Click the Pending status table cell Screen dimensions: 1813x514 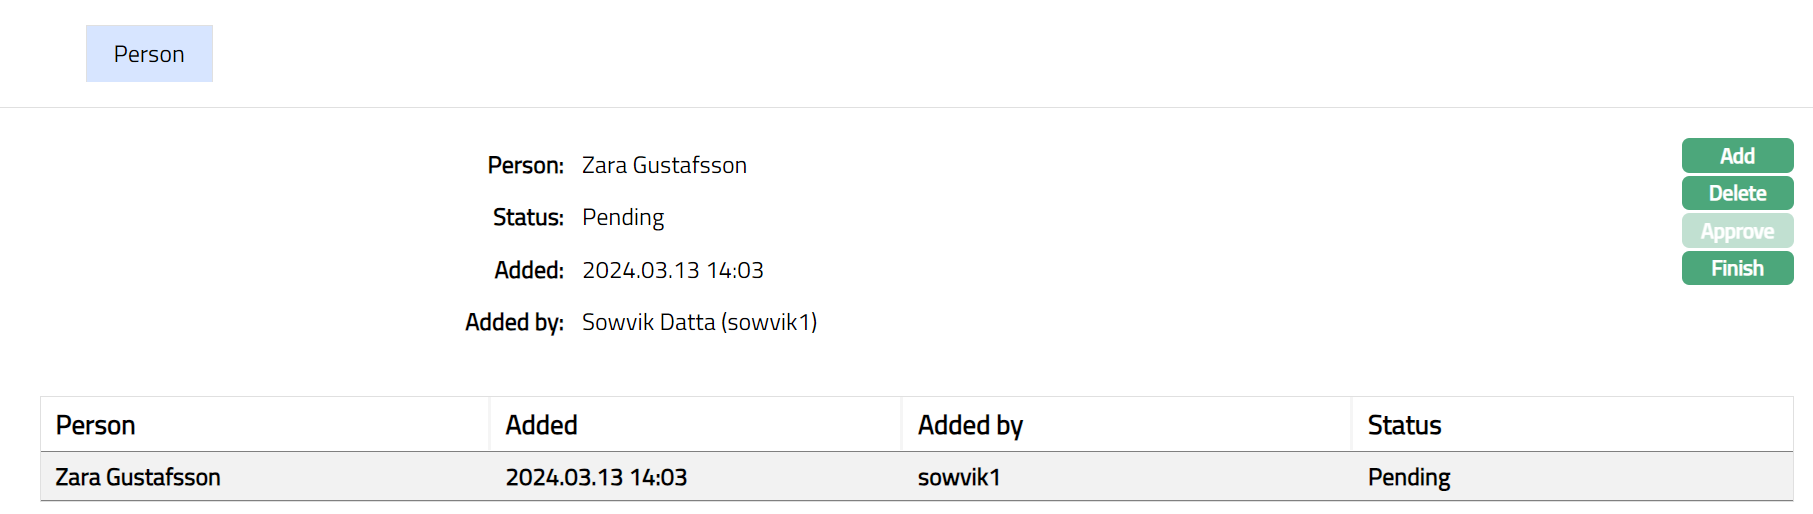pos(1408,477)
